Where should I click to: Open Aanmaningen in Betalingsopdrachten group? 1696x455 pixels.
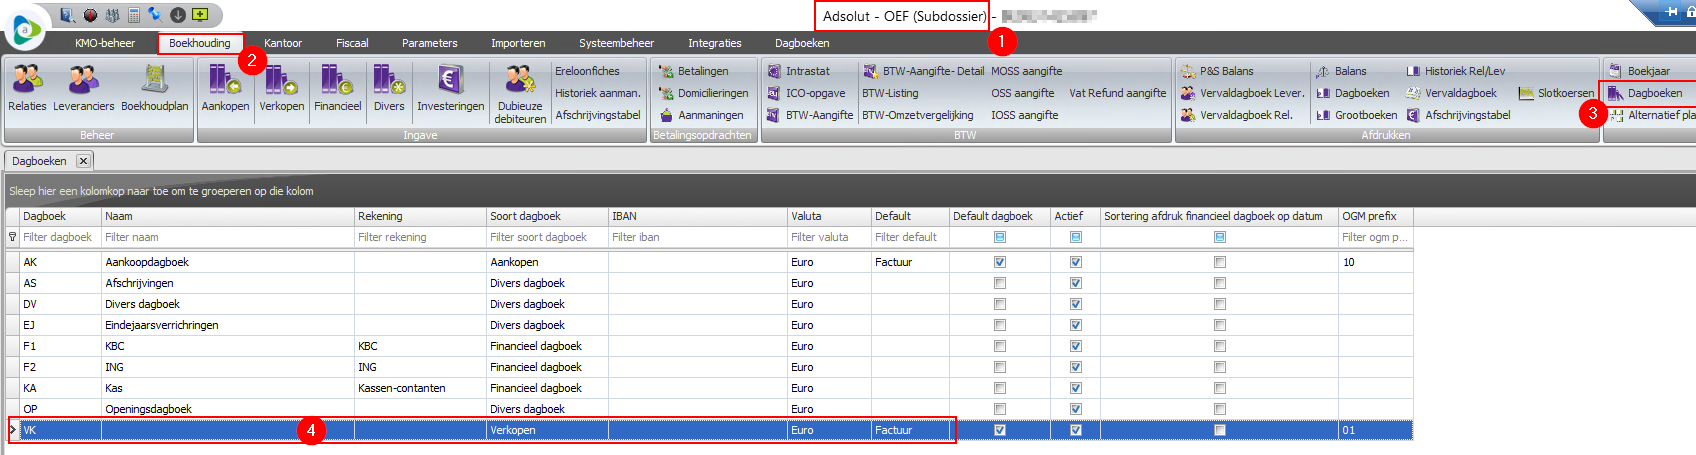[700, 115]
